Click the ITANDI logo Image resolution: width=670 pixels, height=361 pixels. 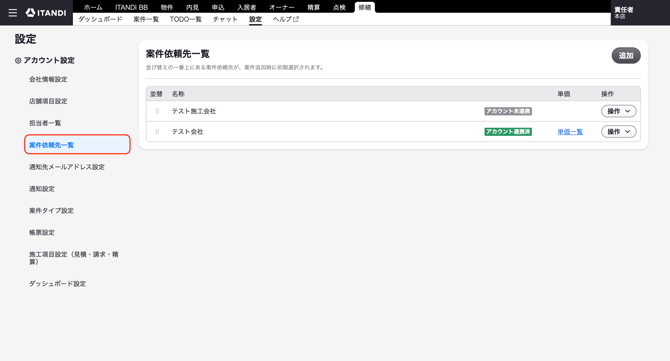46,13
